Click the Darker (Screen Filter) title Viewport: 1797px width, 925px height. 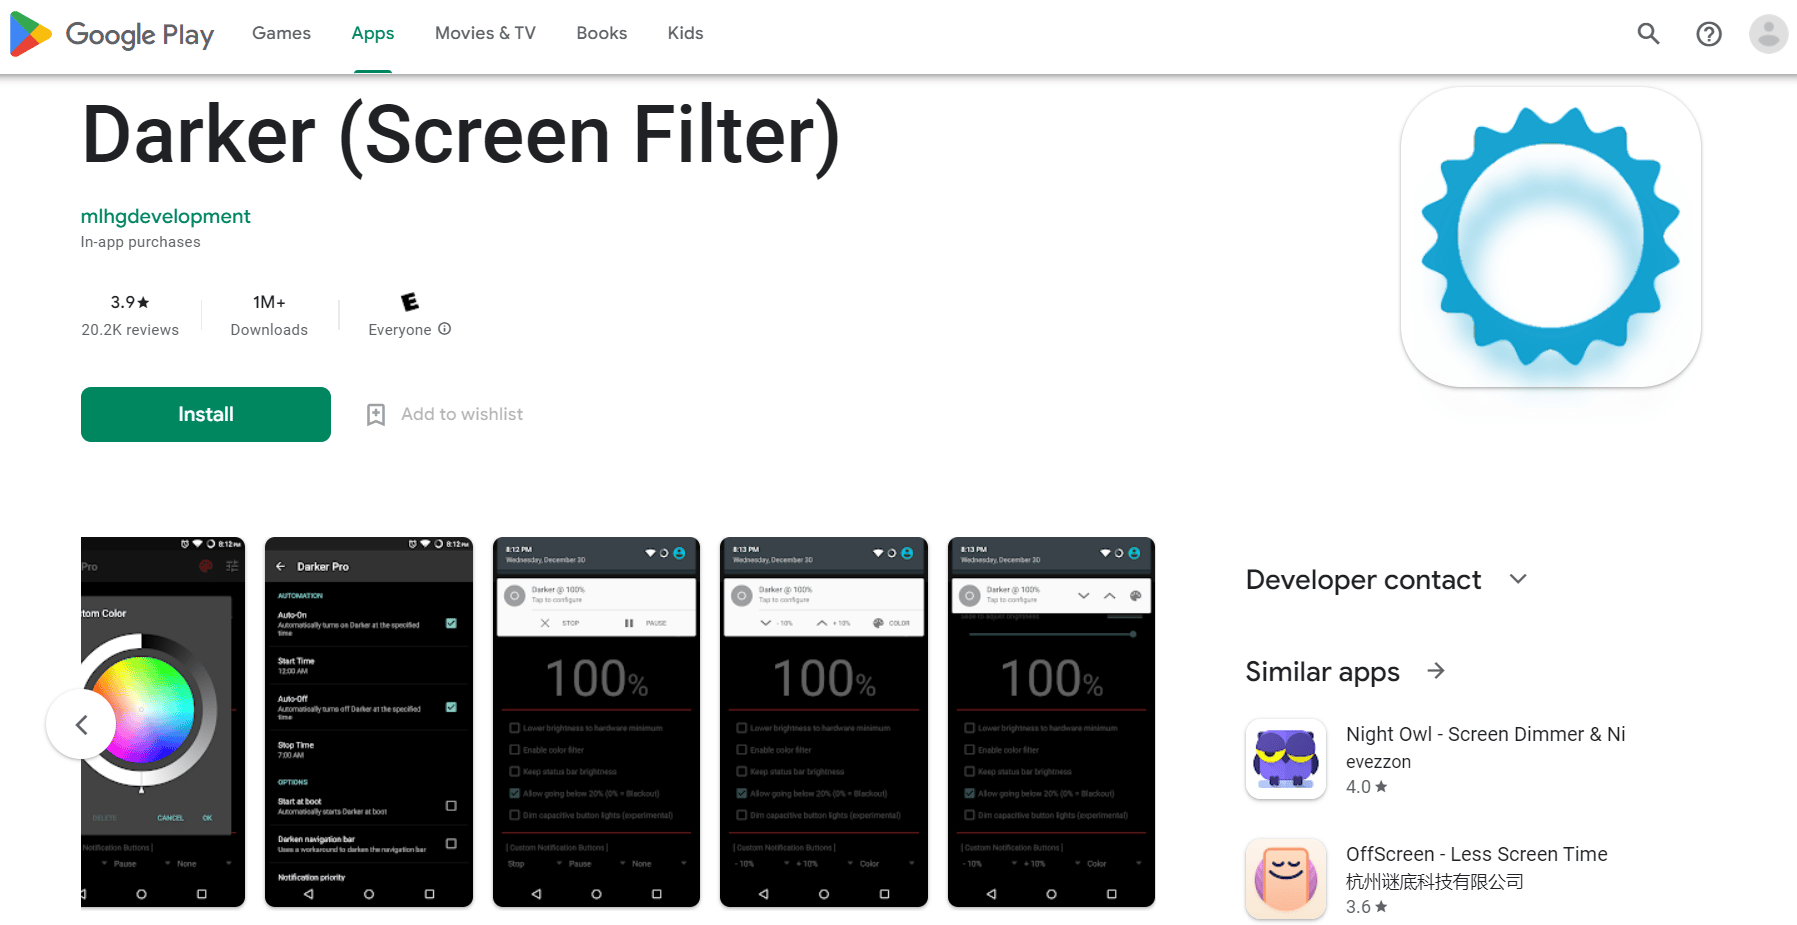[x=461, y=135]
